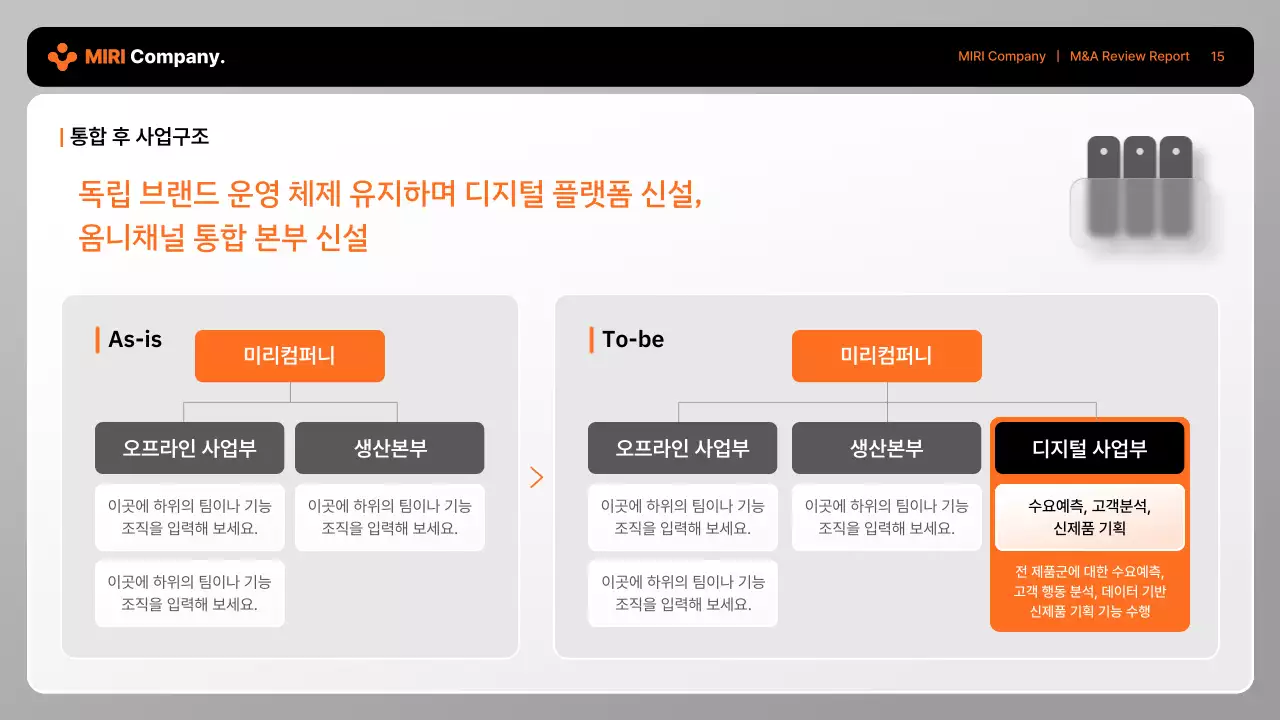Image resolution: width=1280 pixels, height=720 pixels.
Task: Click the first placeholder text box under 오프라인 사업부
Action: click(x=189, y=517)
